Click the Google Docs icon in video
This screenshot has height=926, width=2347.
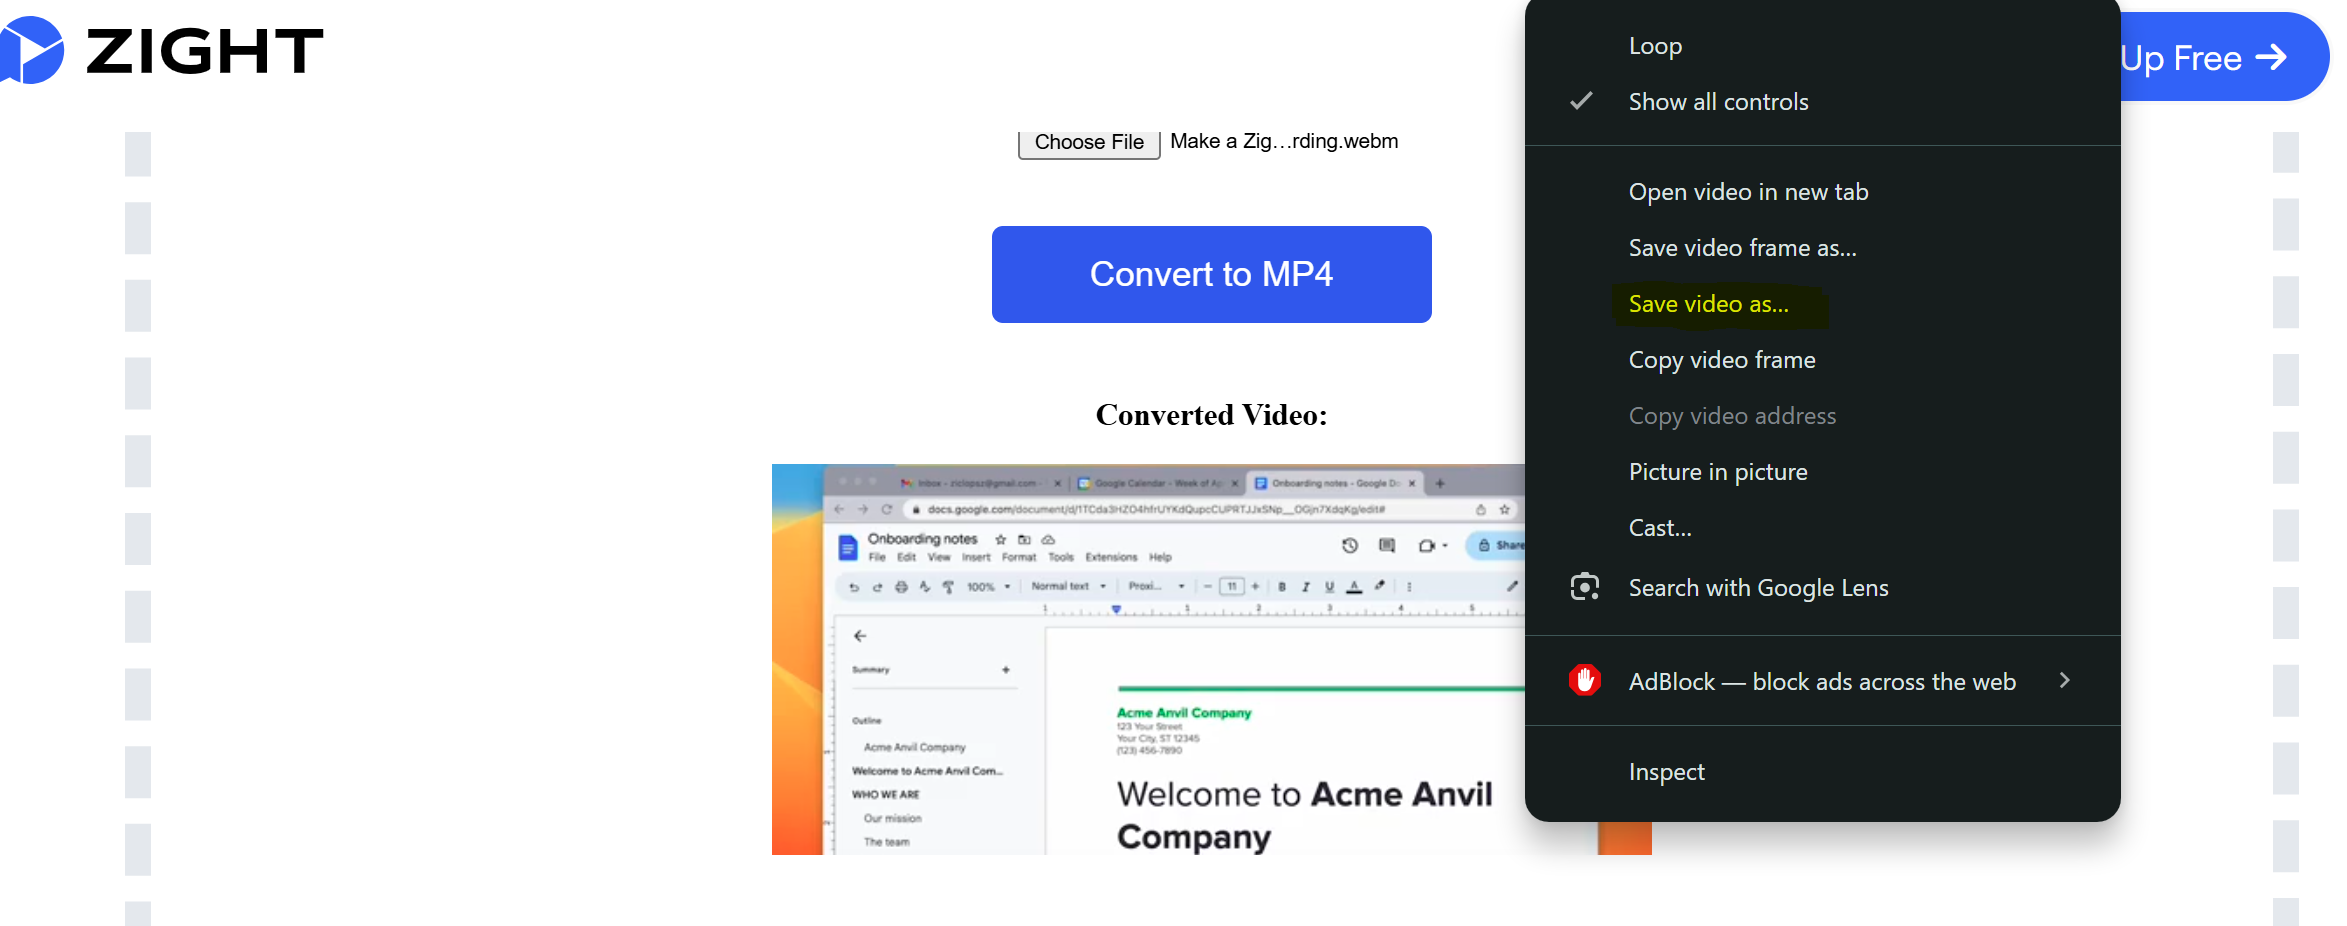tap(848, 547)
